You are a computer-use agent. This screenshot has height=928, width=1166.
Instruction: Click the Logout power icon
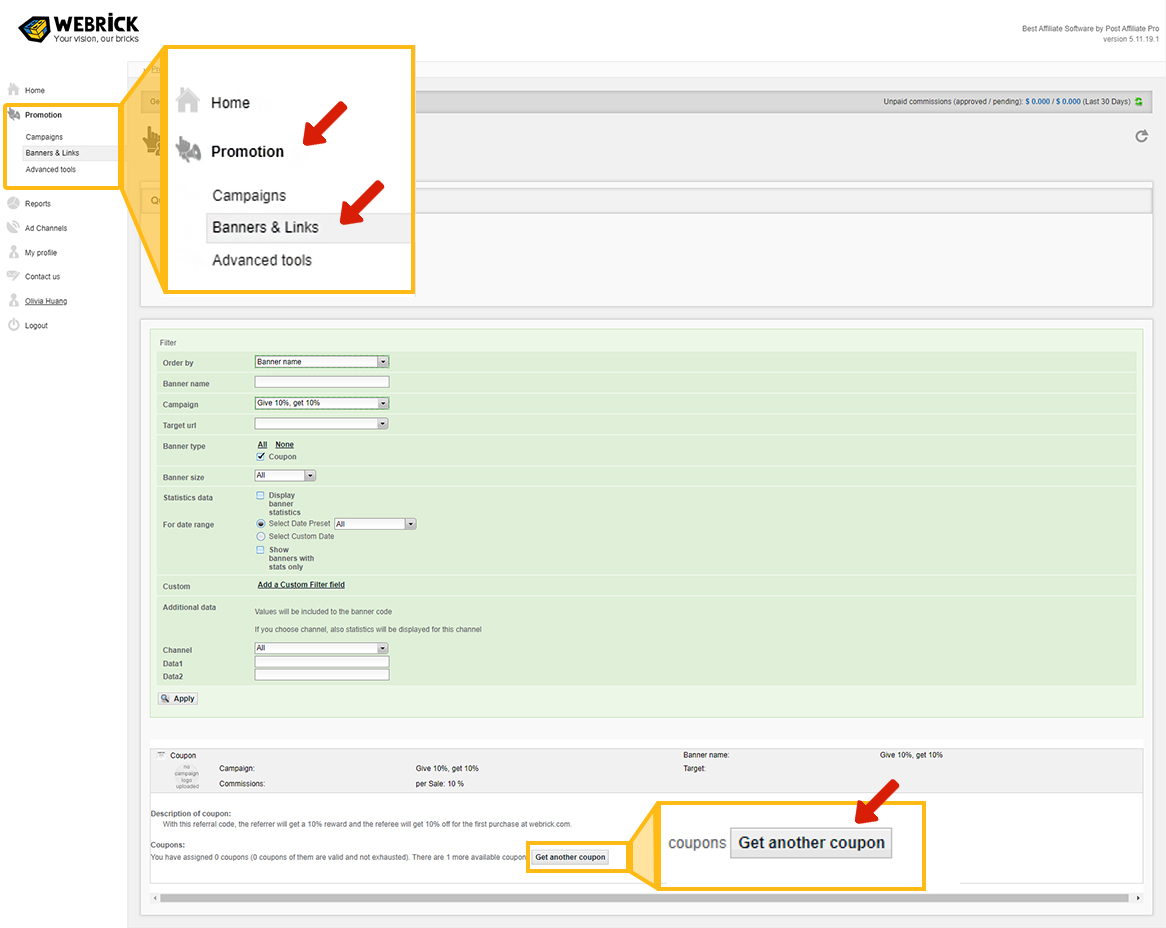14,325
